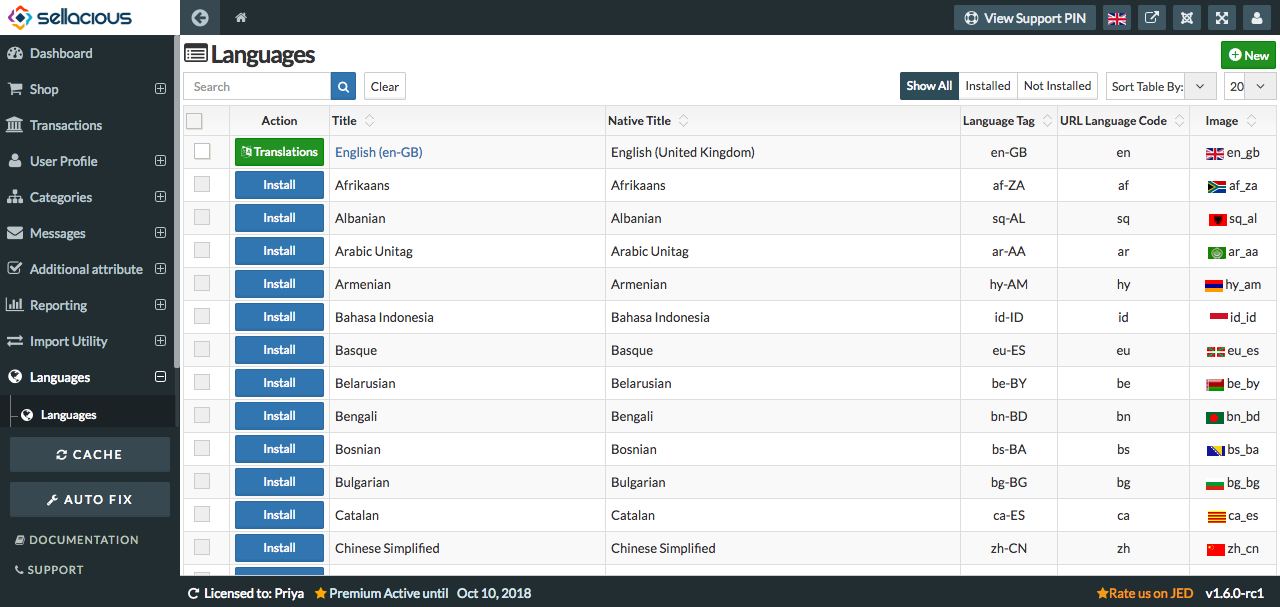Check the Albanian row checkbox
This screenshot has width=1280, height=607.
coord(202,217)
